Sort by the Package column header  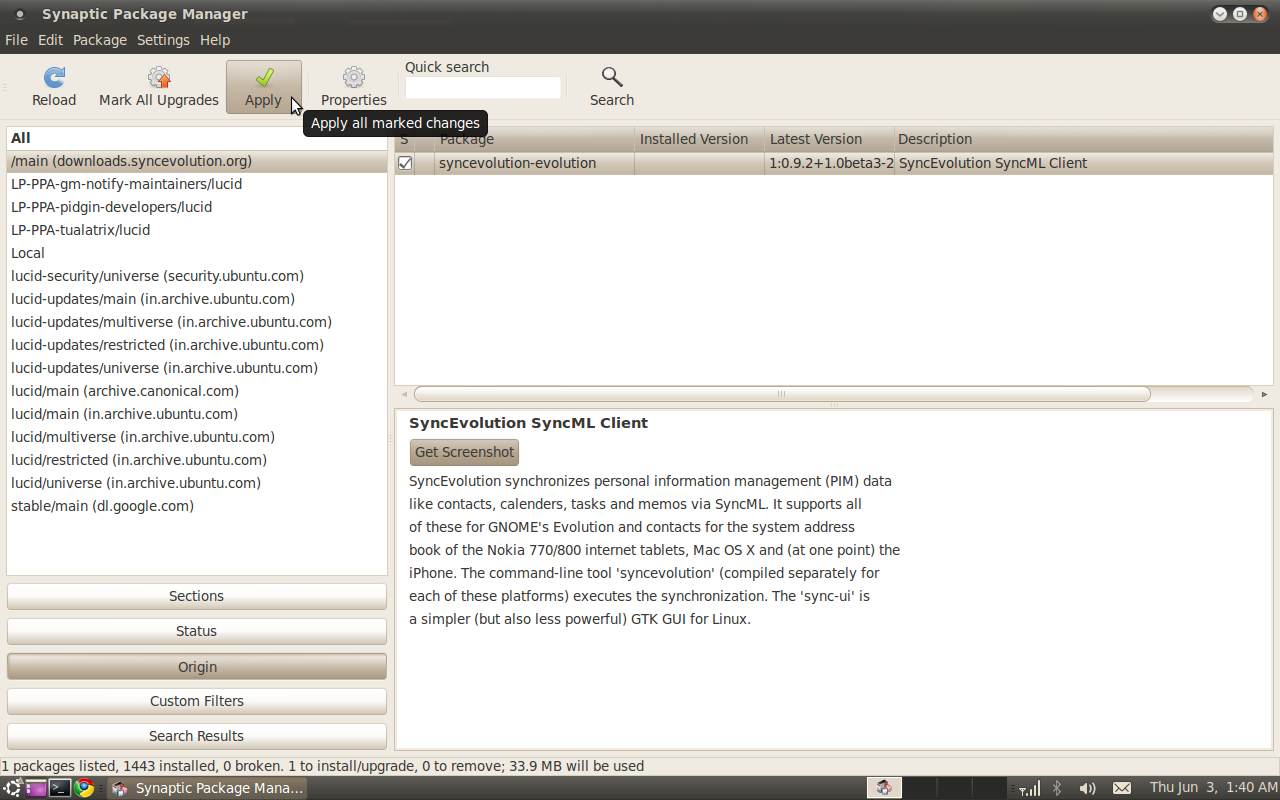tap(534, 139)
